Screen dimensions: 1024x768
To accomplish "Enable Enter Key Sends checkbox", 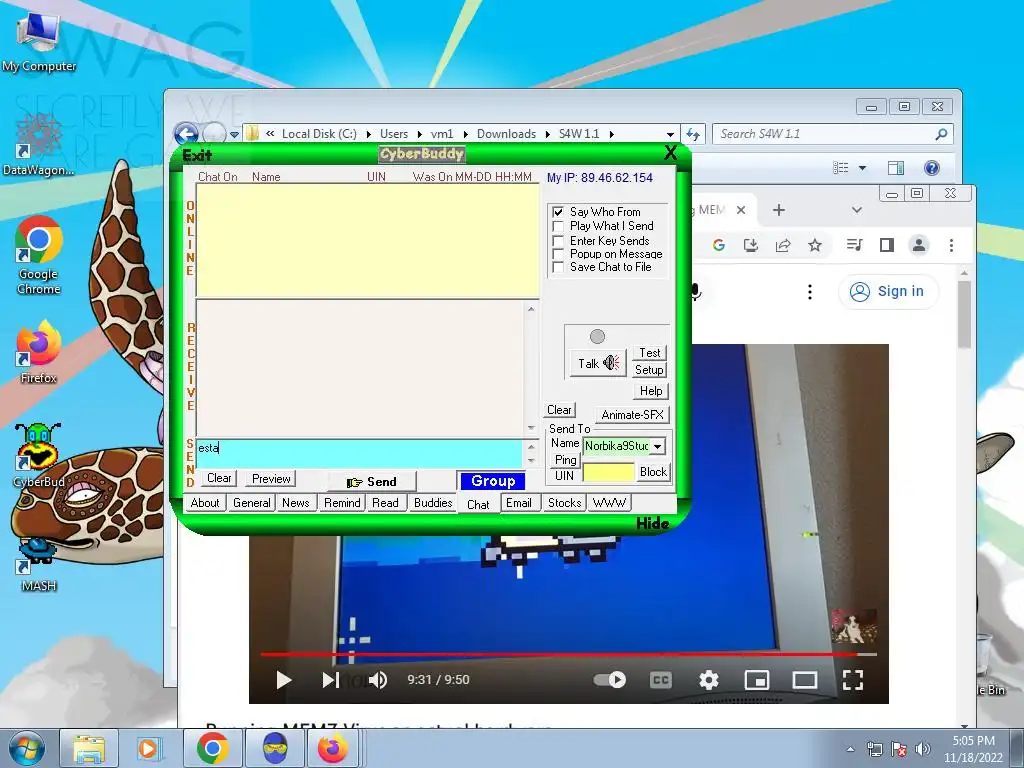I will [x=558, y=241].
